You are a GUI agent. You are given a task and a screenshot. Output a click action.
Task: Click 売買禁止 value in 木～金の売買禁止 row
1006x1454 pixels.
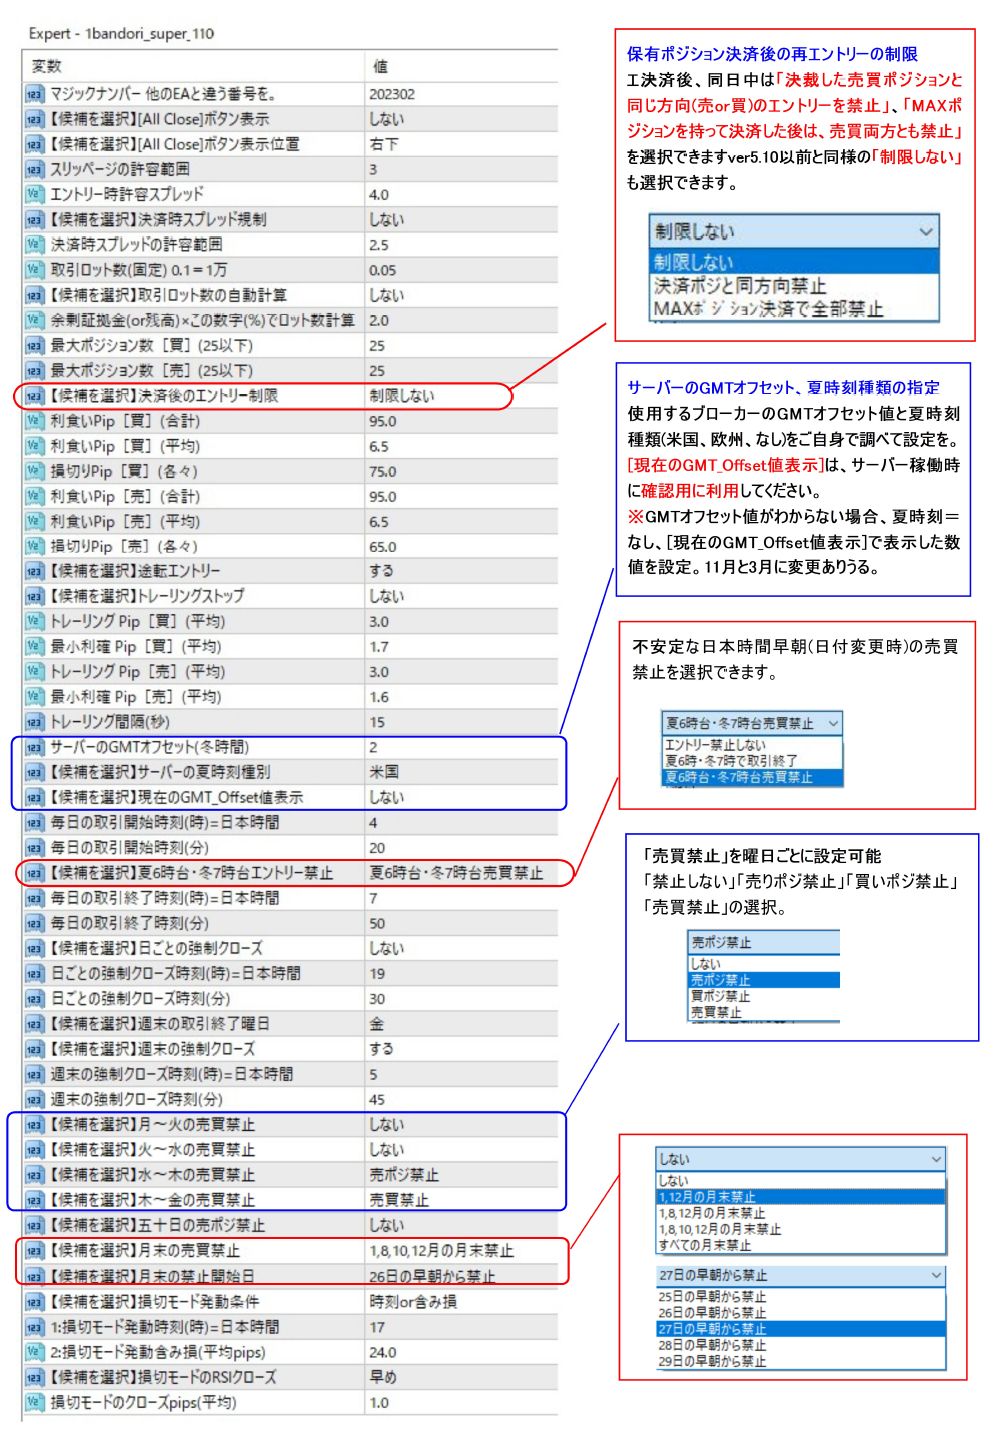point(398,1200)
